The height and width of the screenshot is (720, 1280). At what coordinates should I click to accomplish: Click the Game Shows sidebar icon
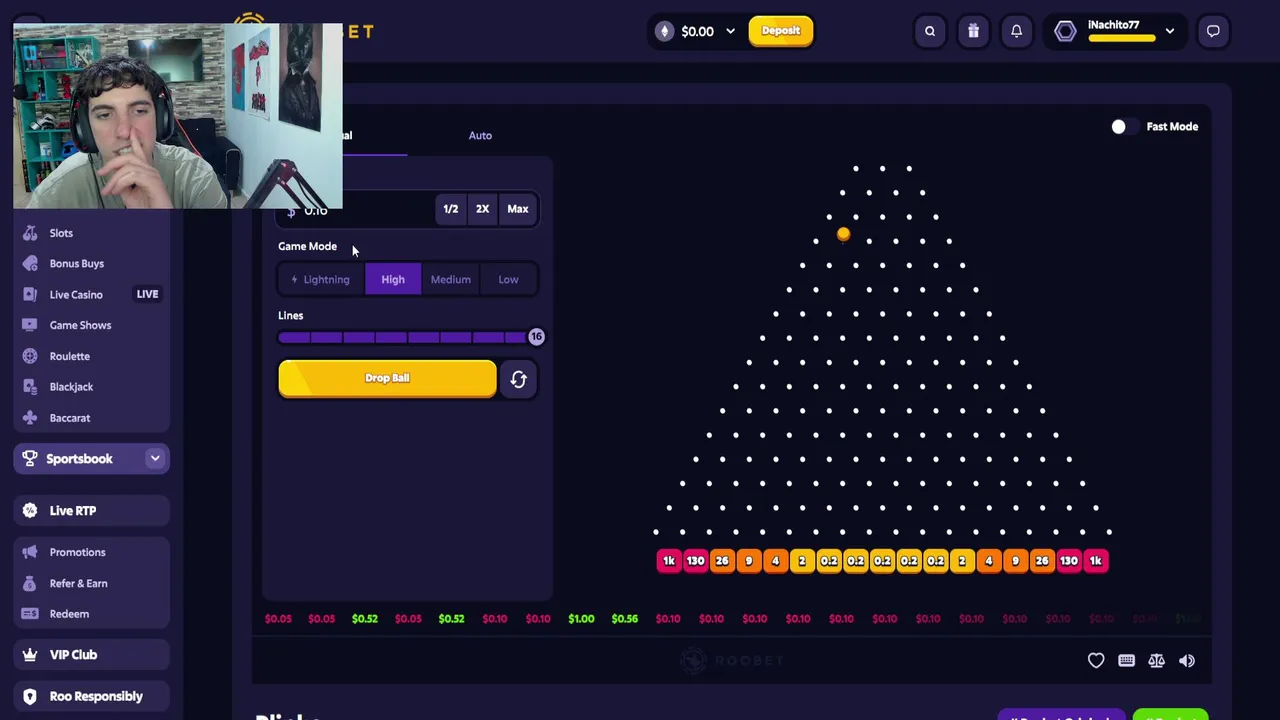pyautogui.click(x=30, y=325)
